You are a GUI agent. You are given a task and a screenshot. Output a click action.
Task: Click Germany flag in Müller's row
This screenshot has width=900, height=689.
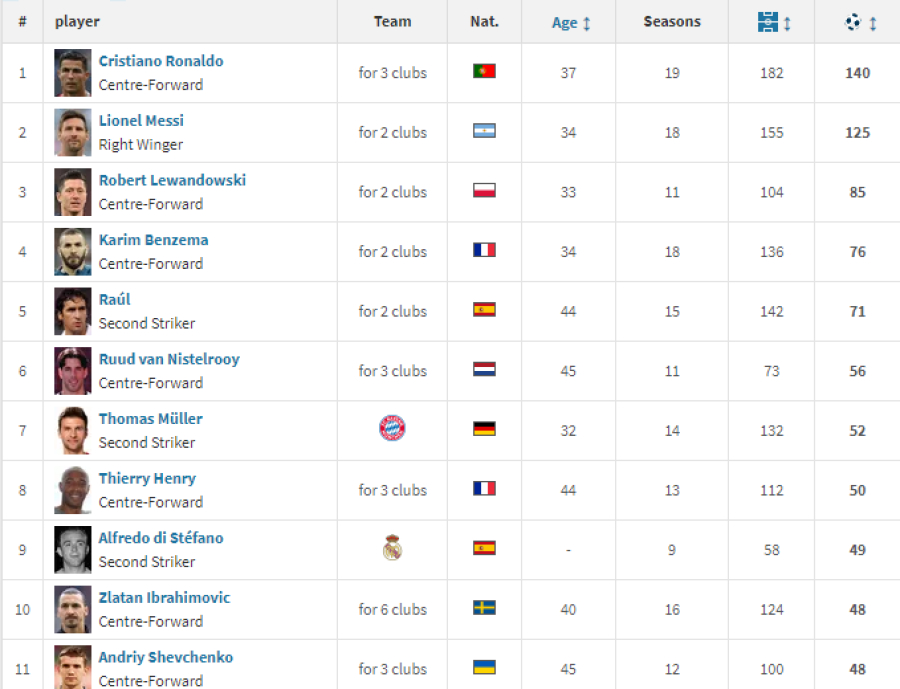coord(484,429)
